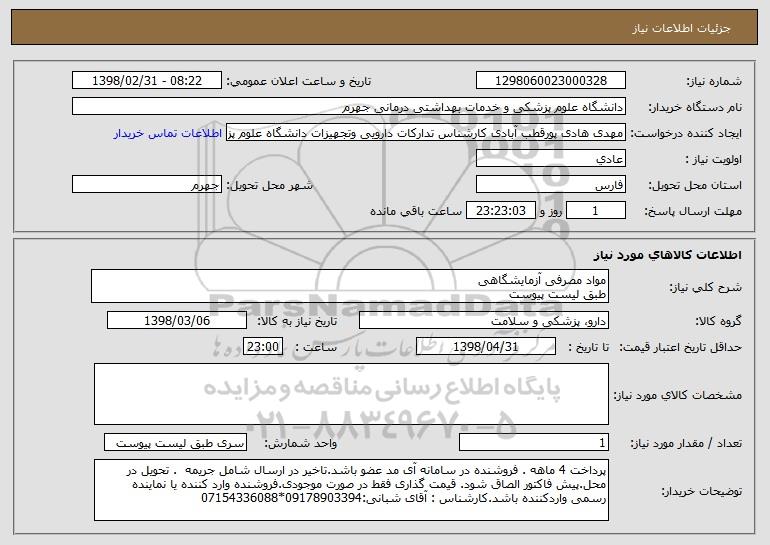Click the delivery city field جهرم
The width and height of the screenshot is (770, 545).
tap(147, 185)
